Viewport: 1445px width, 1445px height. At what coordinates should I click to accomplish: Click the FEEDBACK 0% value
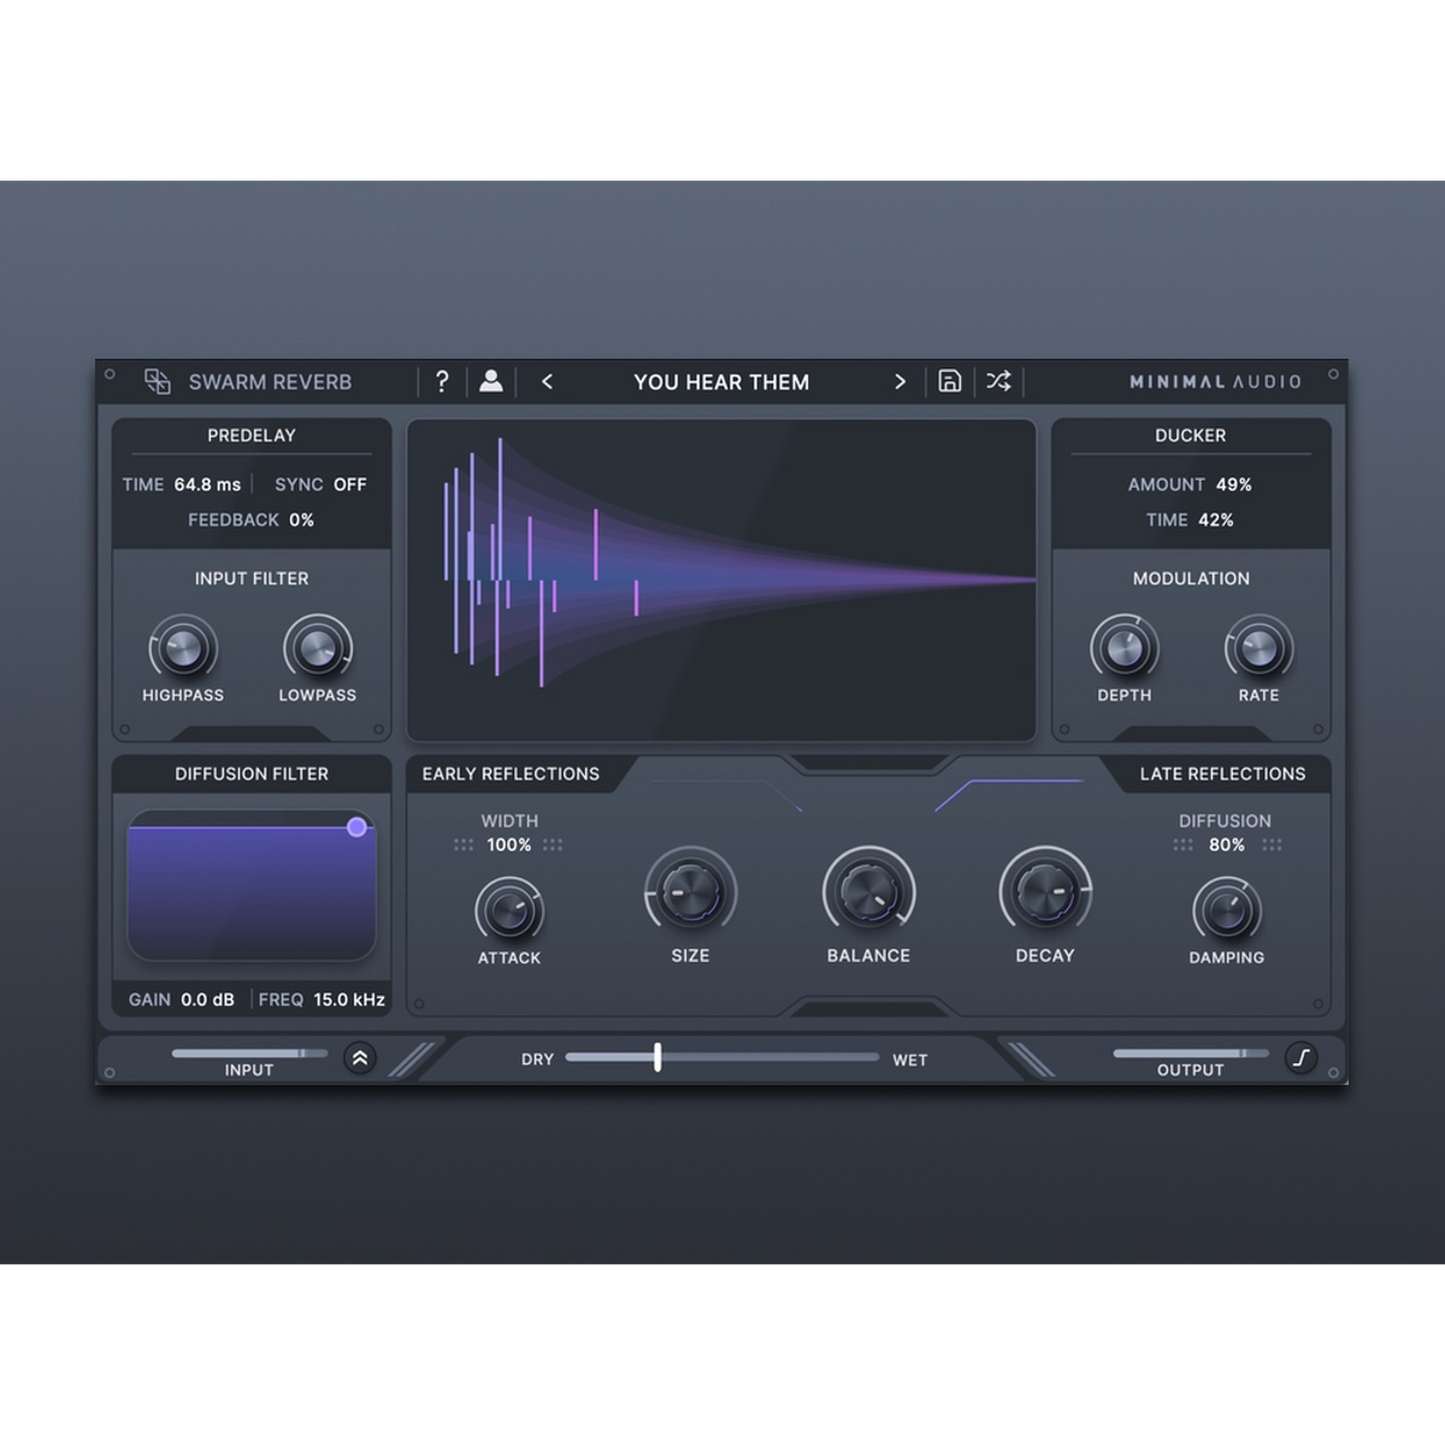(301, 520)
